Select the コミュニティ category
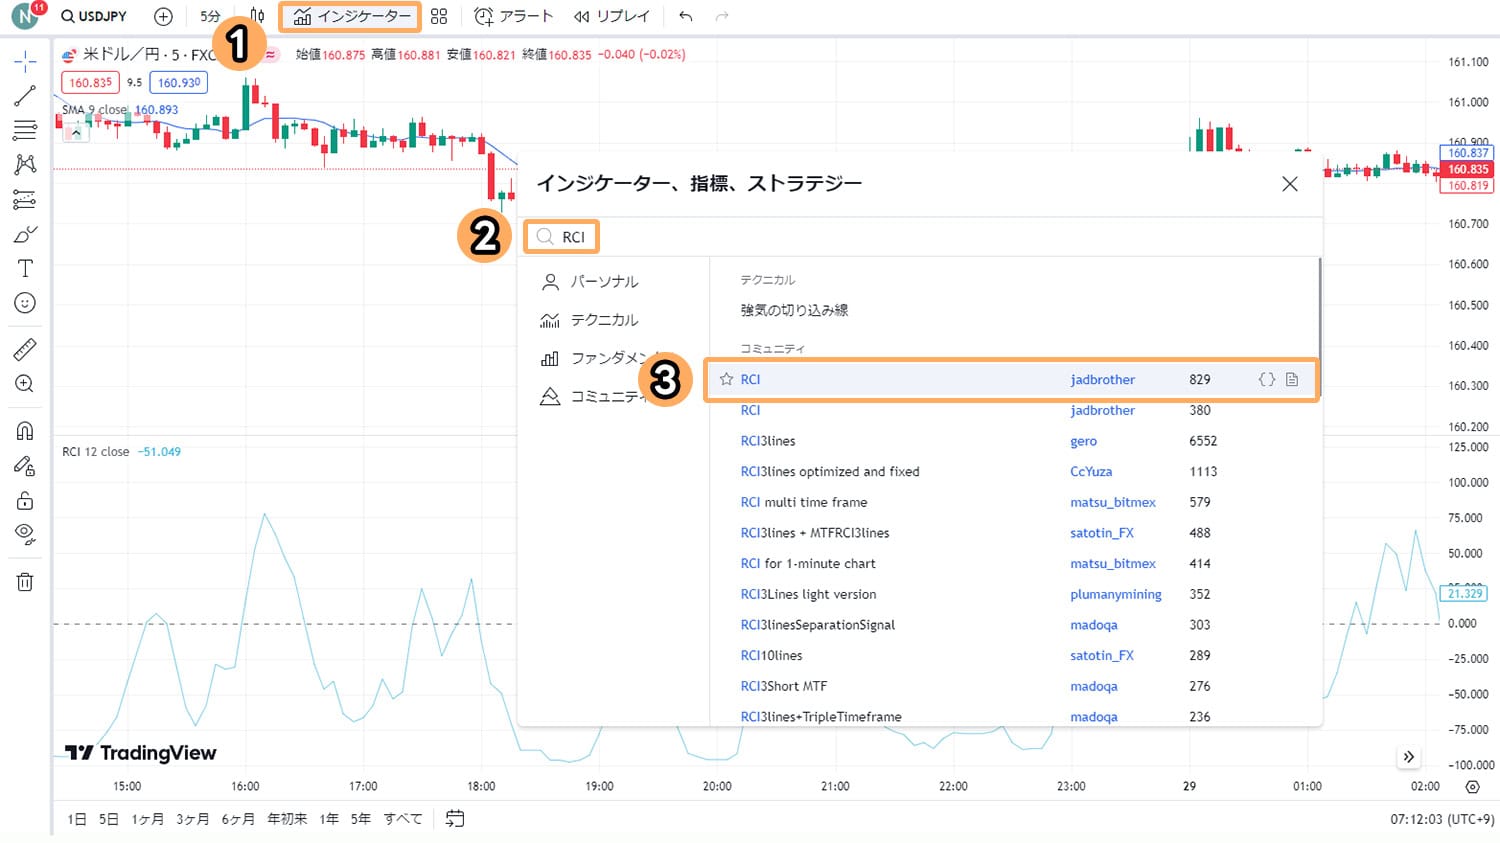The height and width of the screenshot is (843, 1500). click(596, 397)
